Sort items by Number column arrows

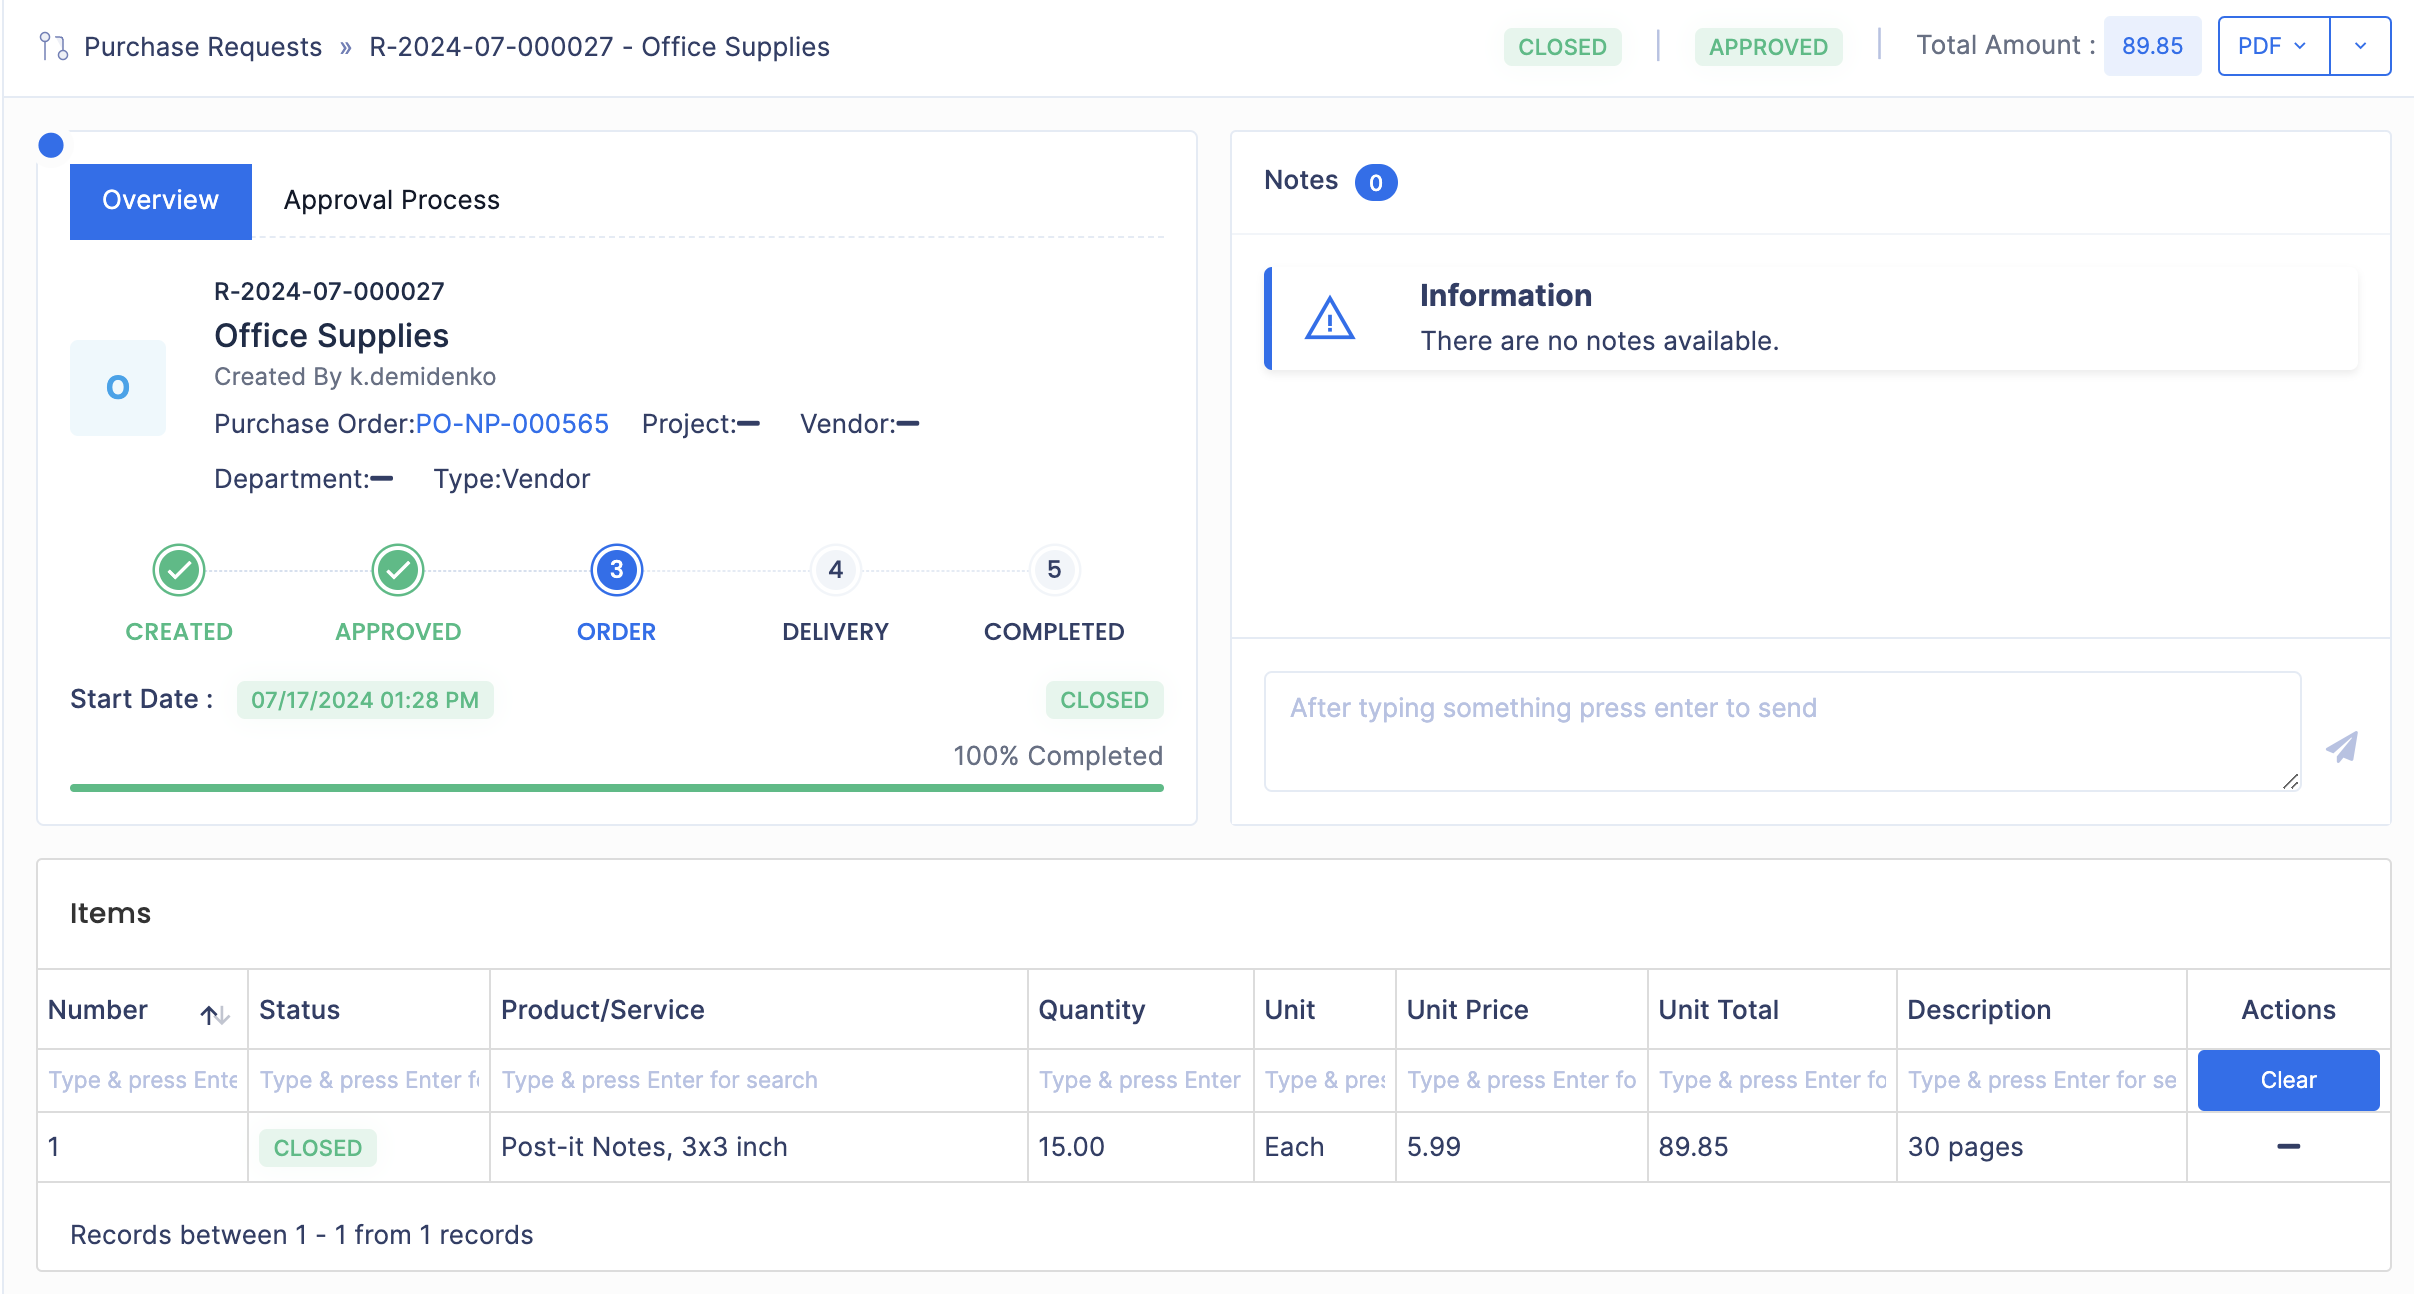click(215, 1014)
